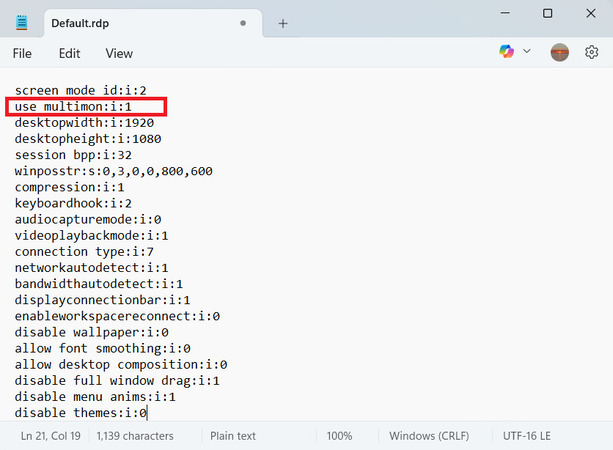Viewport: 613px width, 450px height.
Task: Click the line desktopheight:i:1080
Action: click(88, 139)
